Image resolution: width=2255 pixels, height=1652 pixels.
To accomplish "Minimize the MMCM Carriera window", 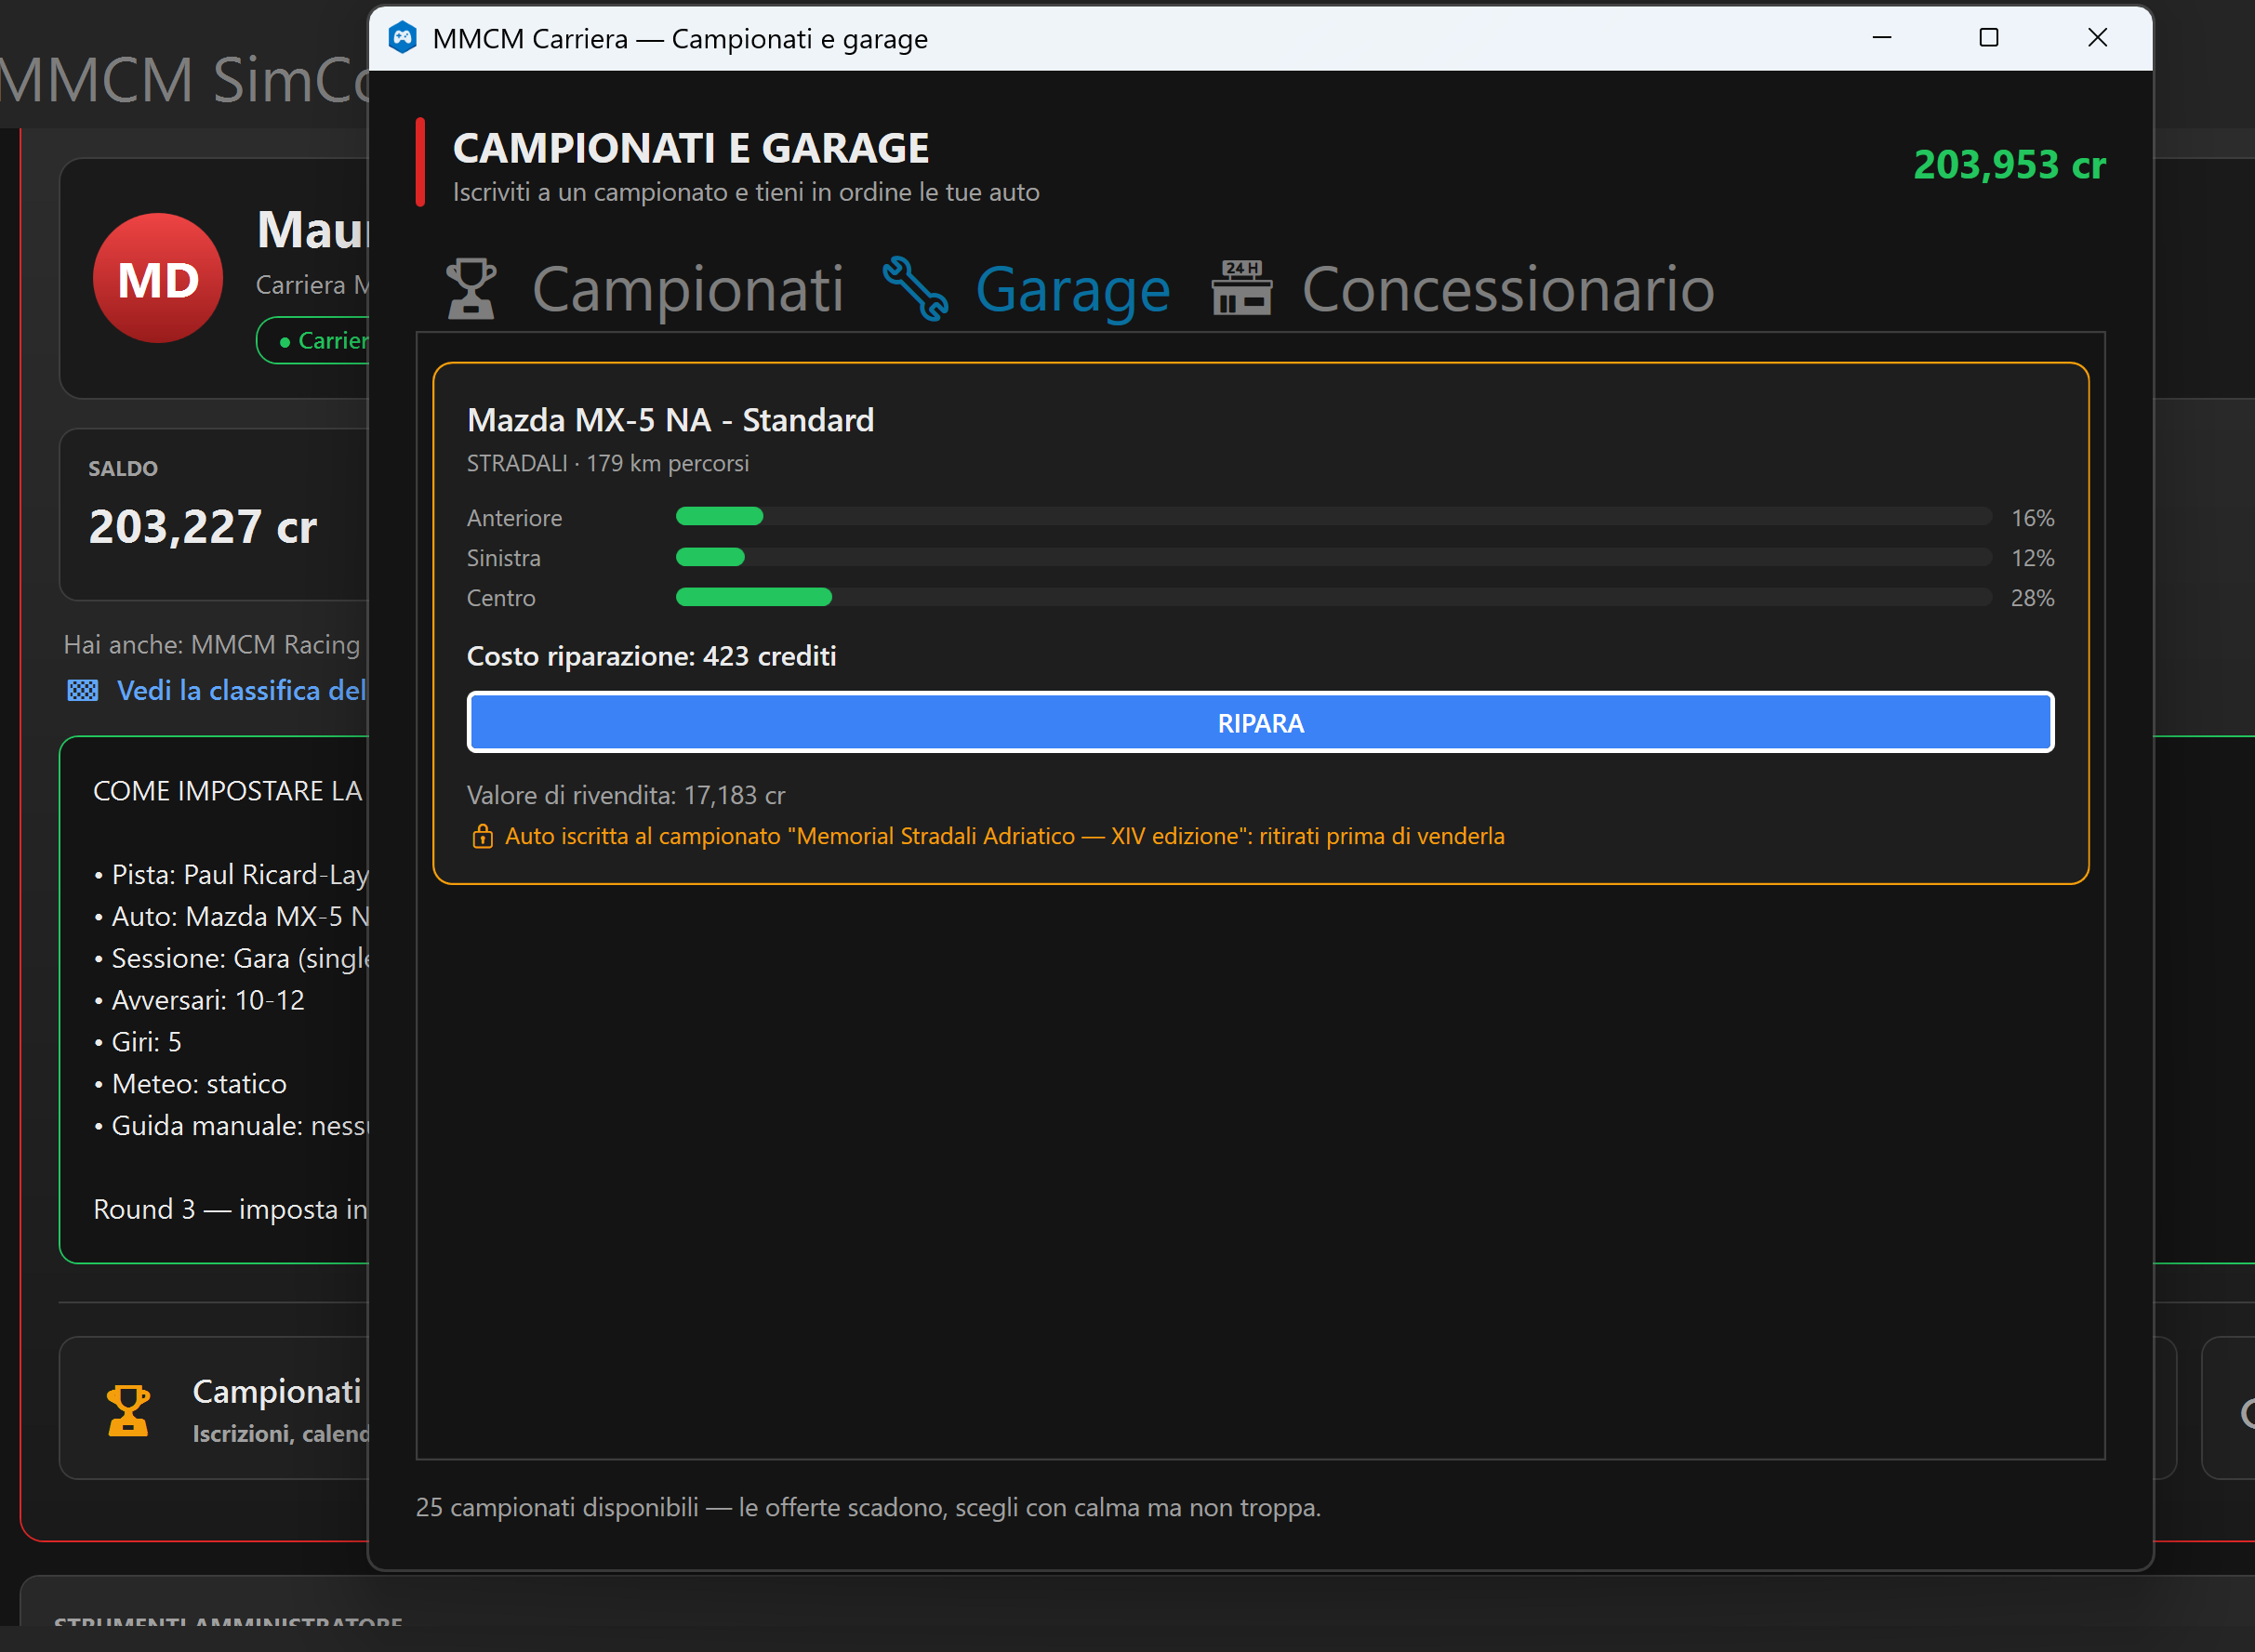I will point(1882,38).
